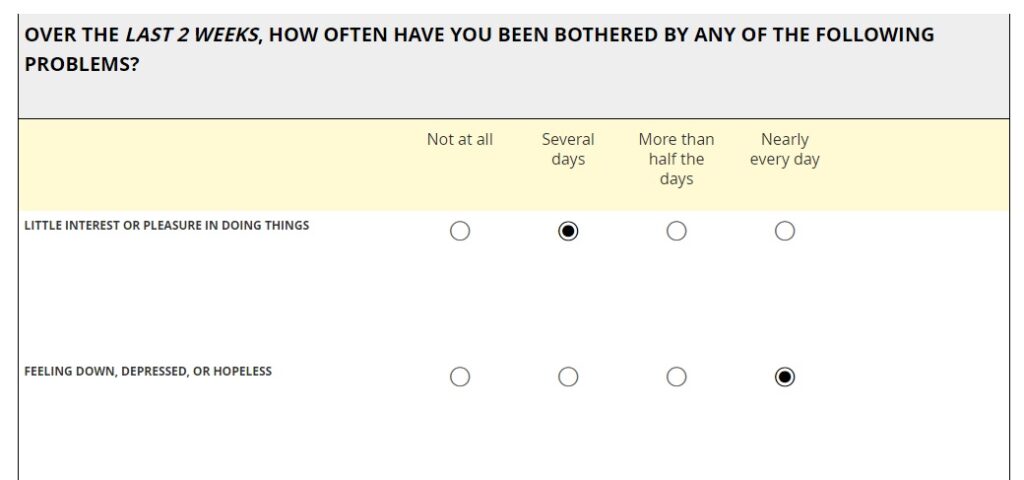This screenshot has width=1024, height=480.
Task: Select 'Nearly every day' for feeling down, depressed
Action: (x=785, y=377)
